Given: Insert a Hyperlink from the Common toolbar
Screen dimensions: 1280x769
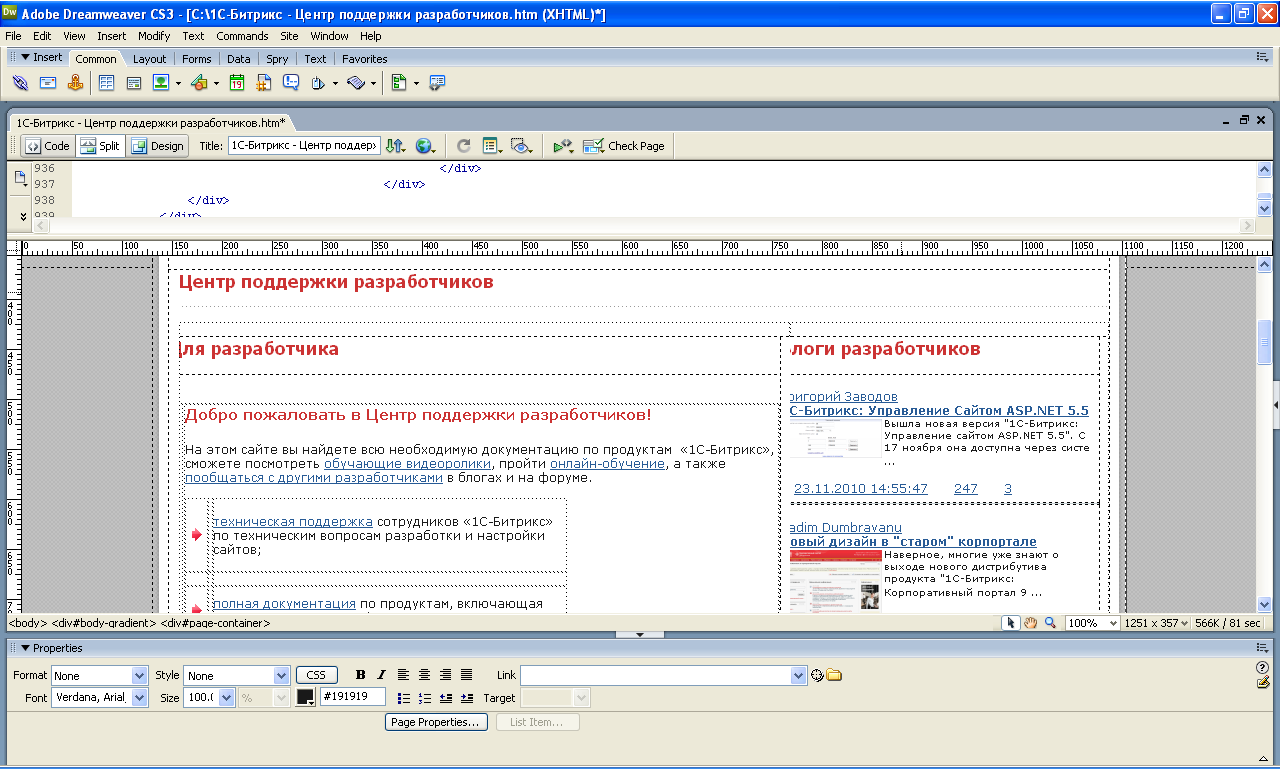Looking at the screenshot, I should [20, 83].
